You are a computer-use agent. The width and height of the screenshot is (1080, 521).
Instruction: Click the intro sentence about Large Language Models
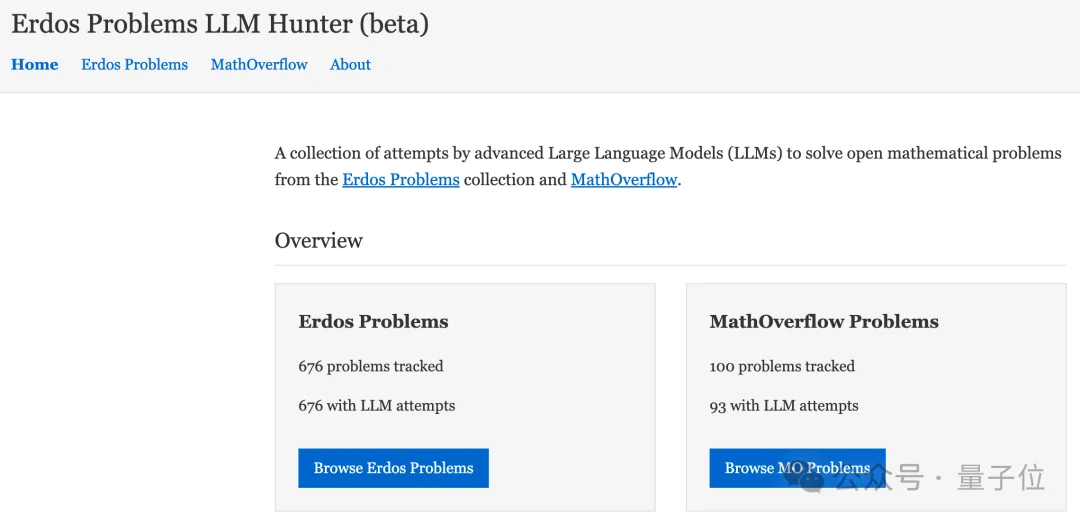pyautogui.click(x=667, y=153)
